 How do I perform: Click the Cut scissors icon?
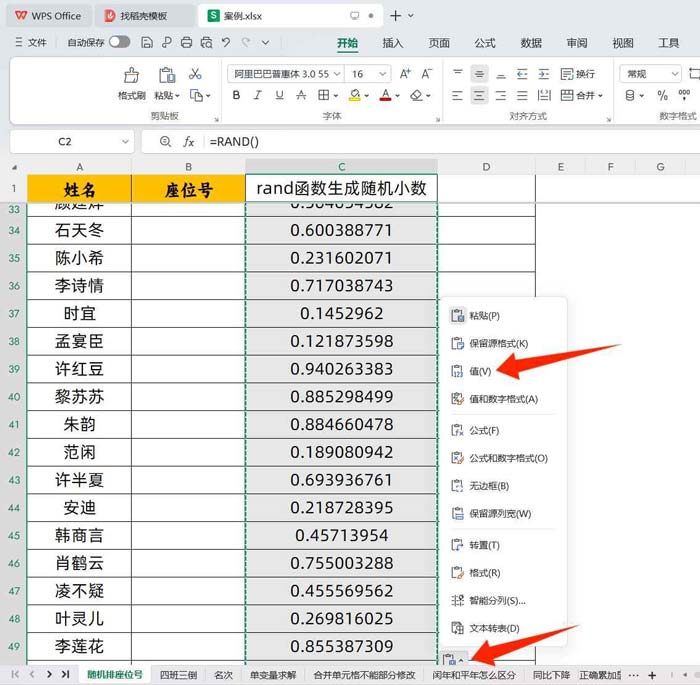195,74
